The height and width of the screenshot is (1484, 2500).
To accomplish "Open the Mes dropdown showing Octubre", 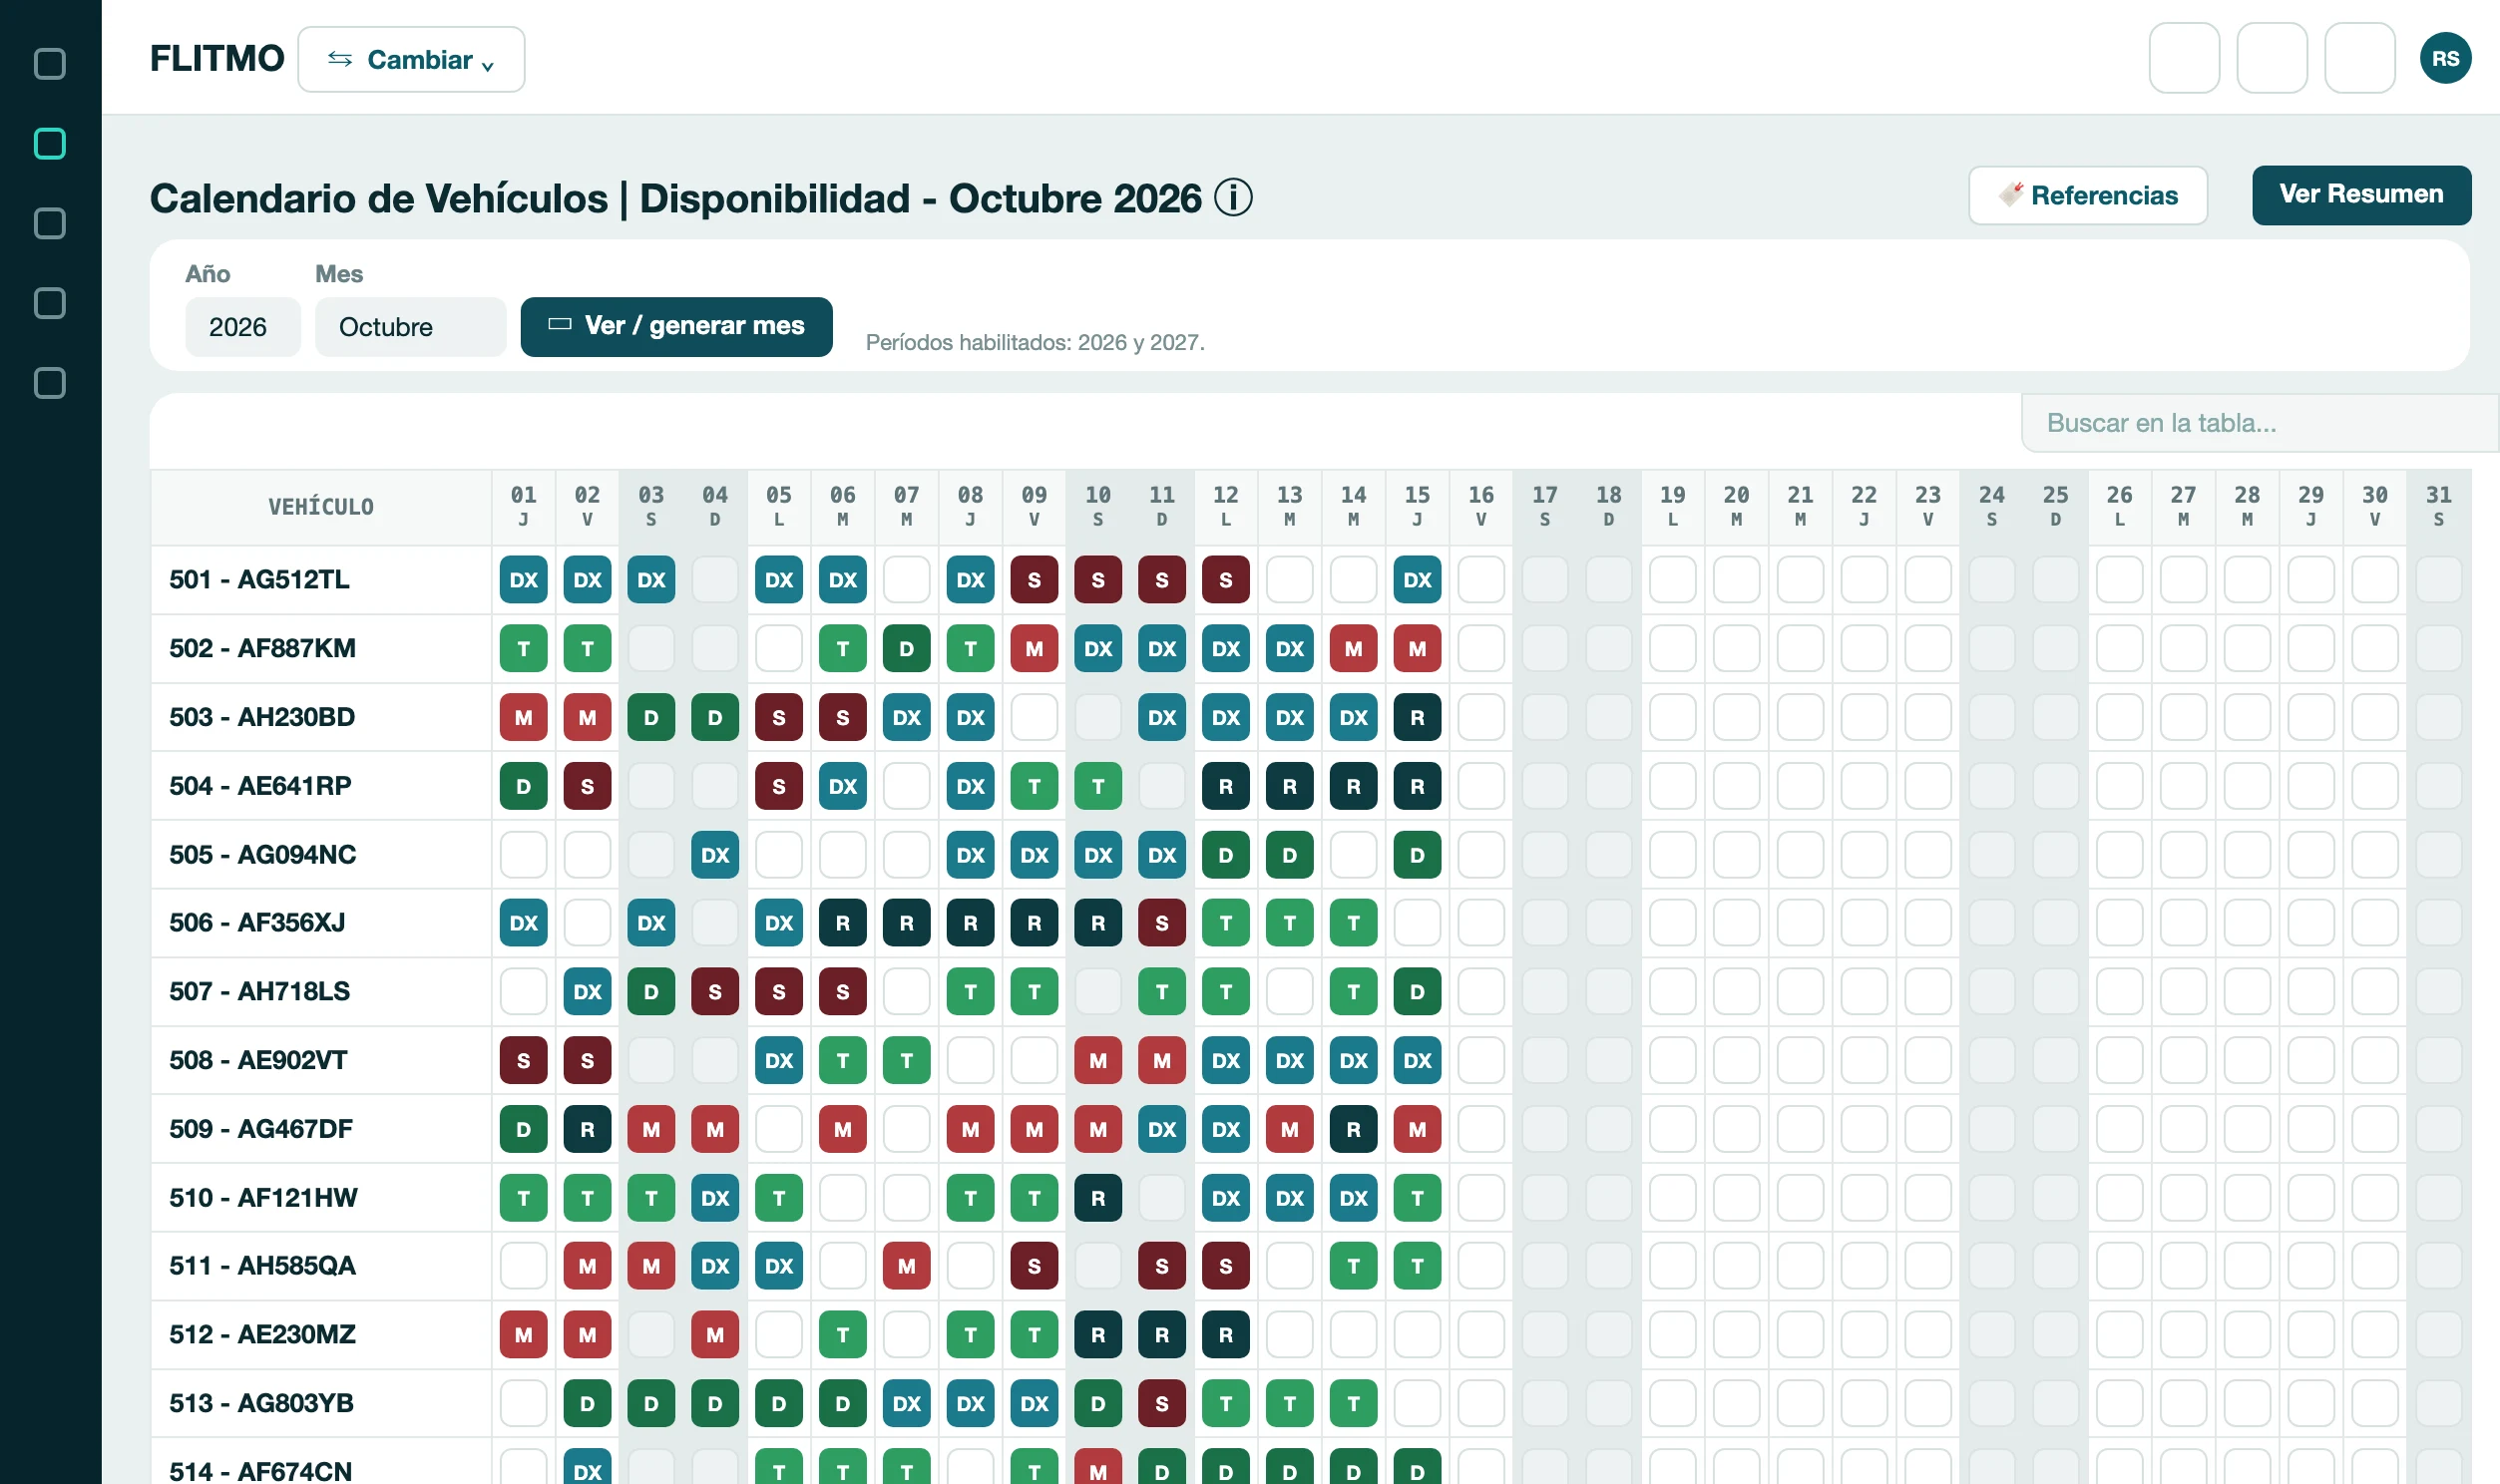I will [x=410, y=327].
